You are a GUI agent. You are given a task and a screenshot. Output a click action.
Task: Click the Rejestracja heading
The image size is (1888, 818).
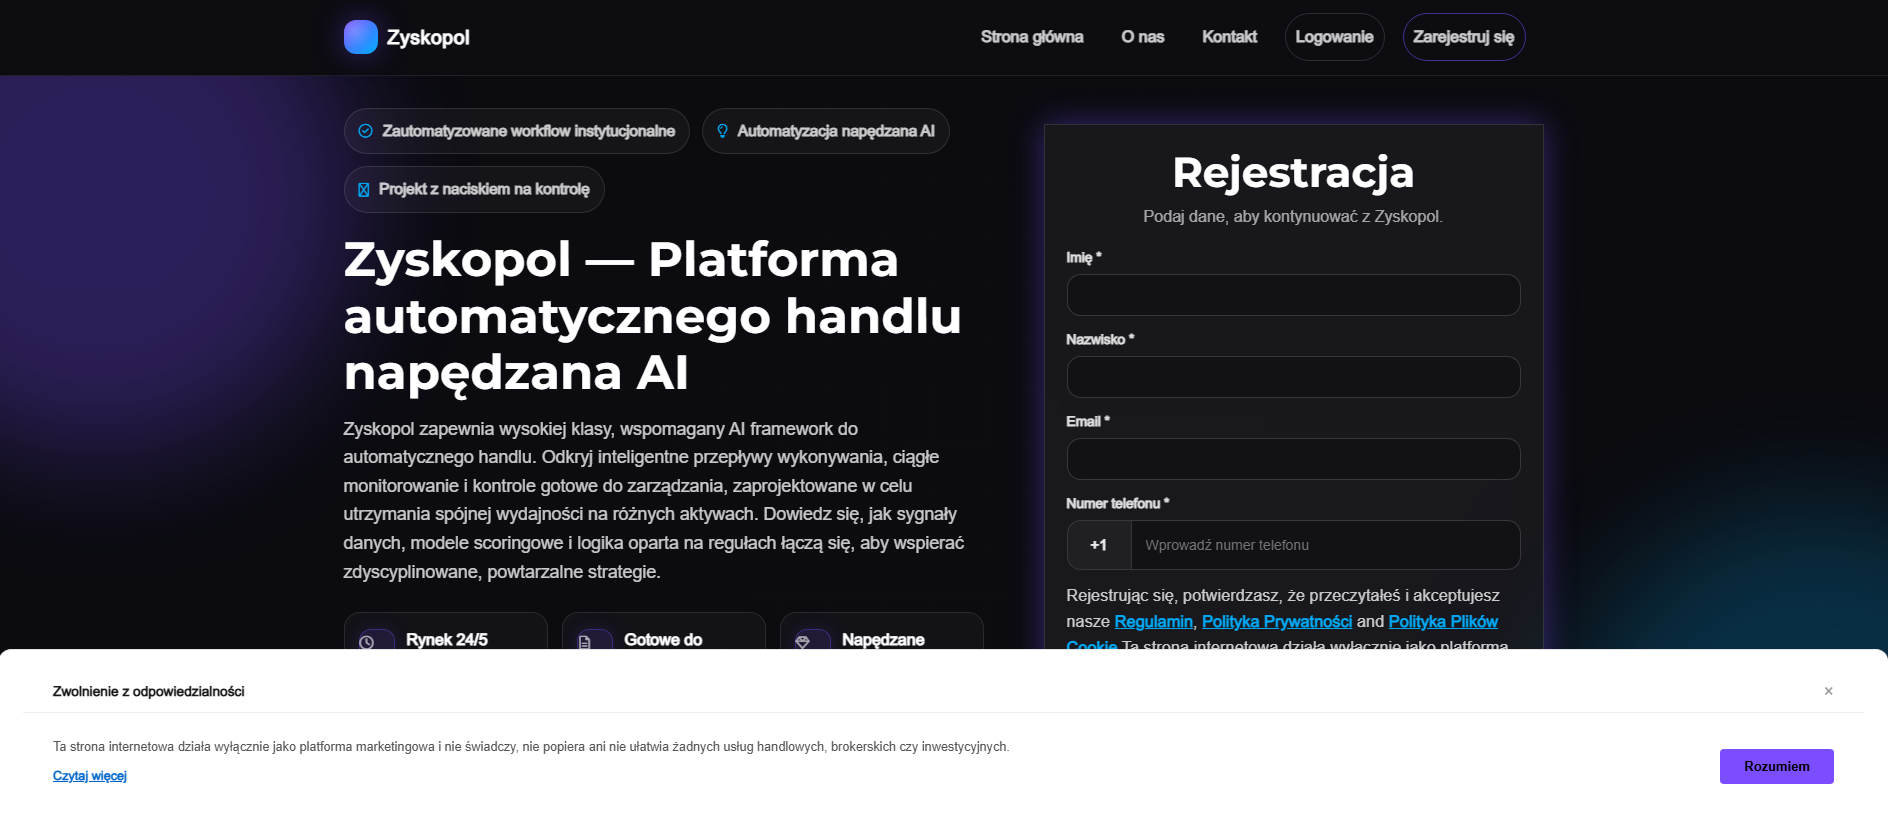point(1293,172)
